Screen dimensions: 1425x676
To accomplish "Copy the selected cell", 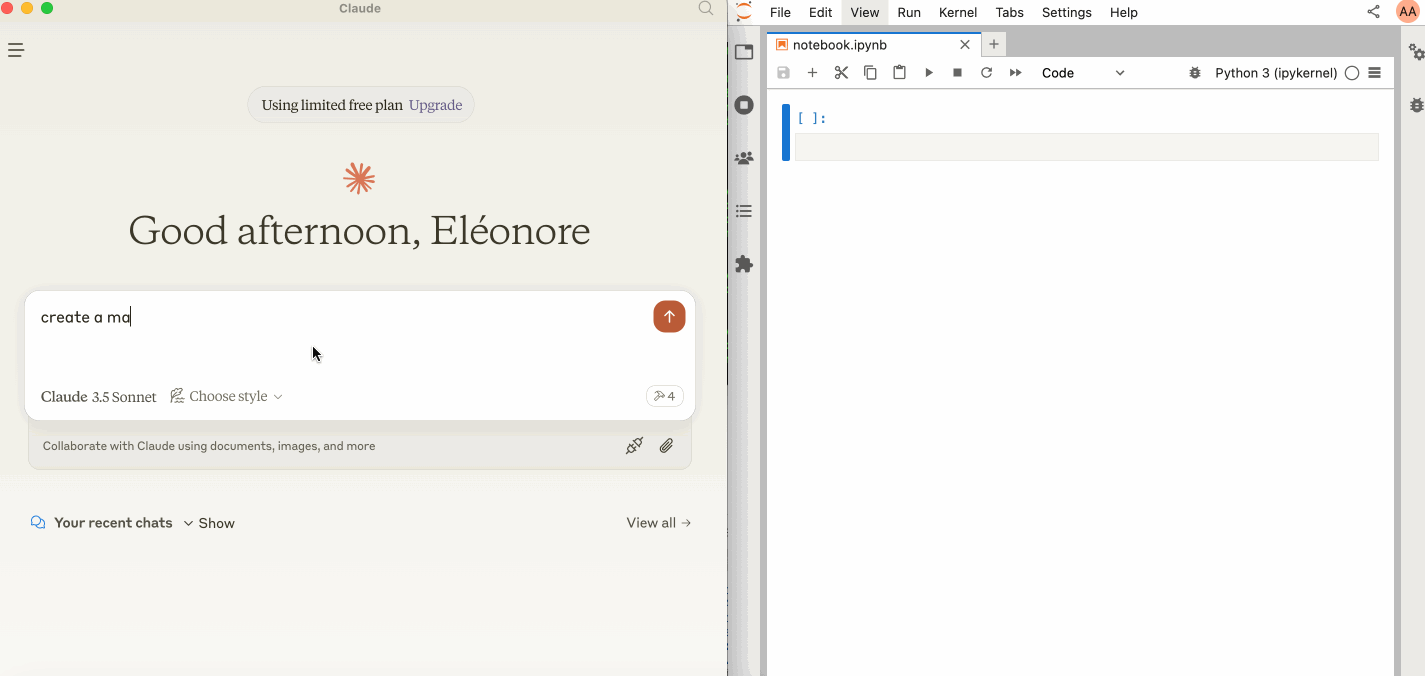I will (870, 73).
